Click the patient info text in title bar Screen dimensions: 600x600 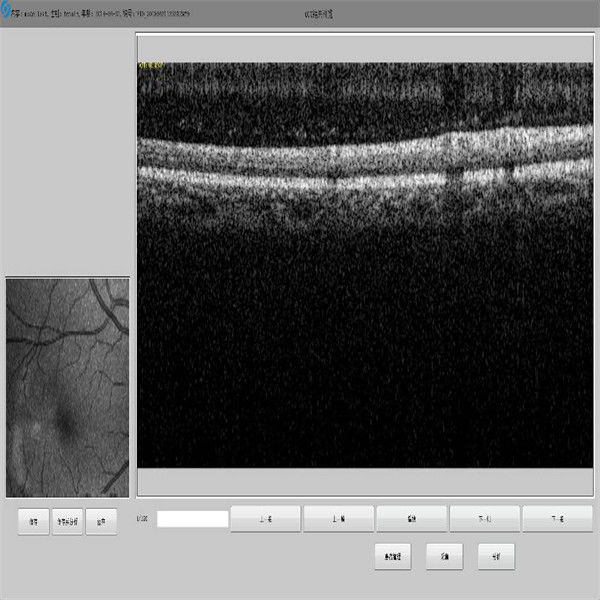tap(101, 14)
